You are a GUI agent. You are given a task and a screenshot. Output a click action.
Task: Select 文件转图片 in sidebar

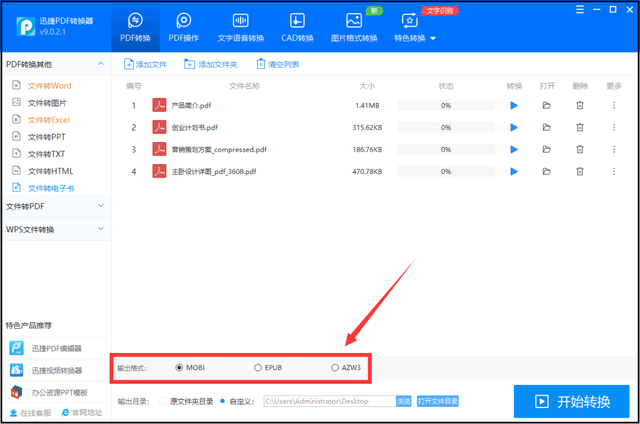point(47,103)
